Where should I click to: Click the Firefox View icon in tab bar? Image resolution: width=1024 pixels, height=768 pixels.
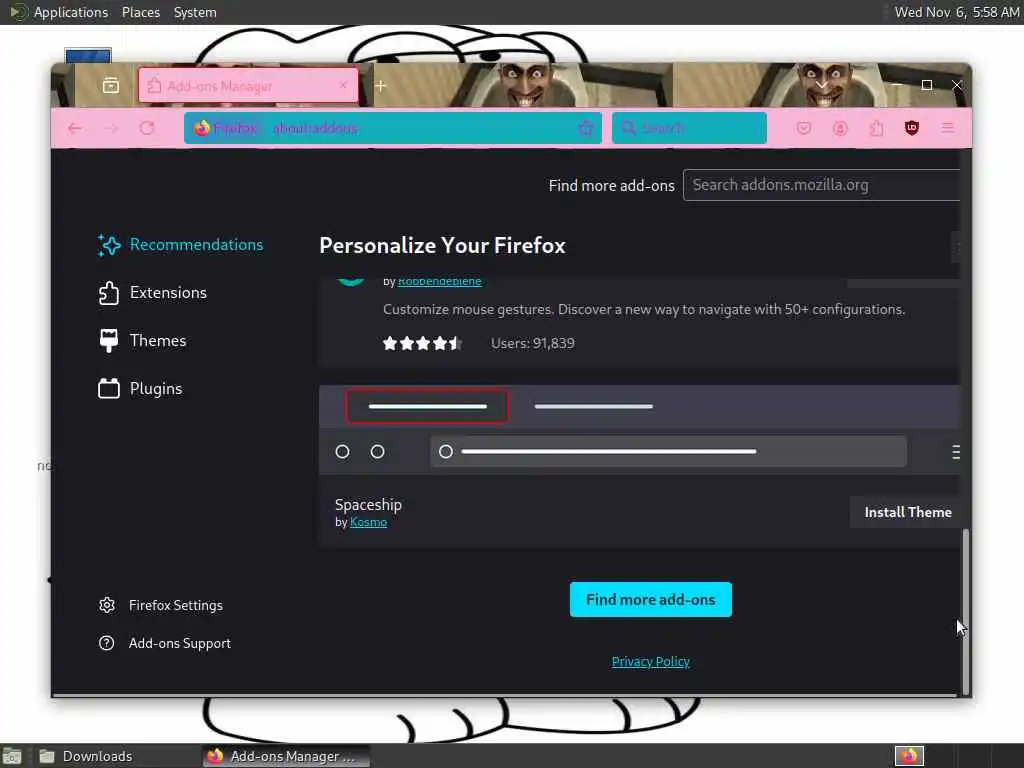(x=110, y=86)
